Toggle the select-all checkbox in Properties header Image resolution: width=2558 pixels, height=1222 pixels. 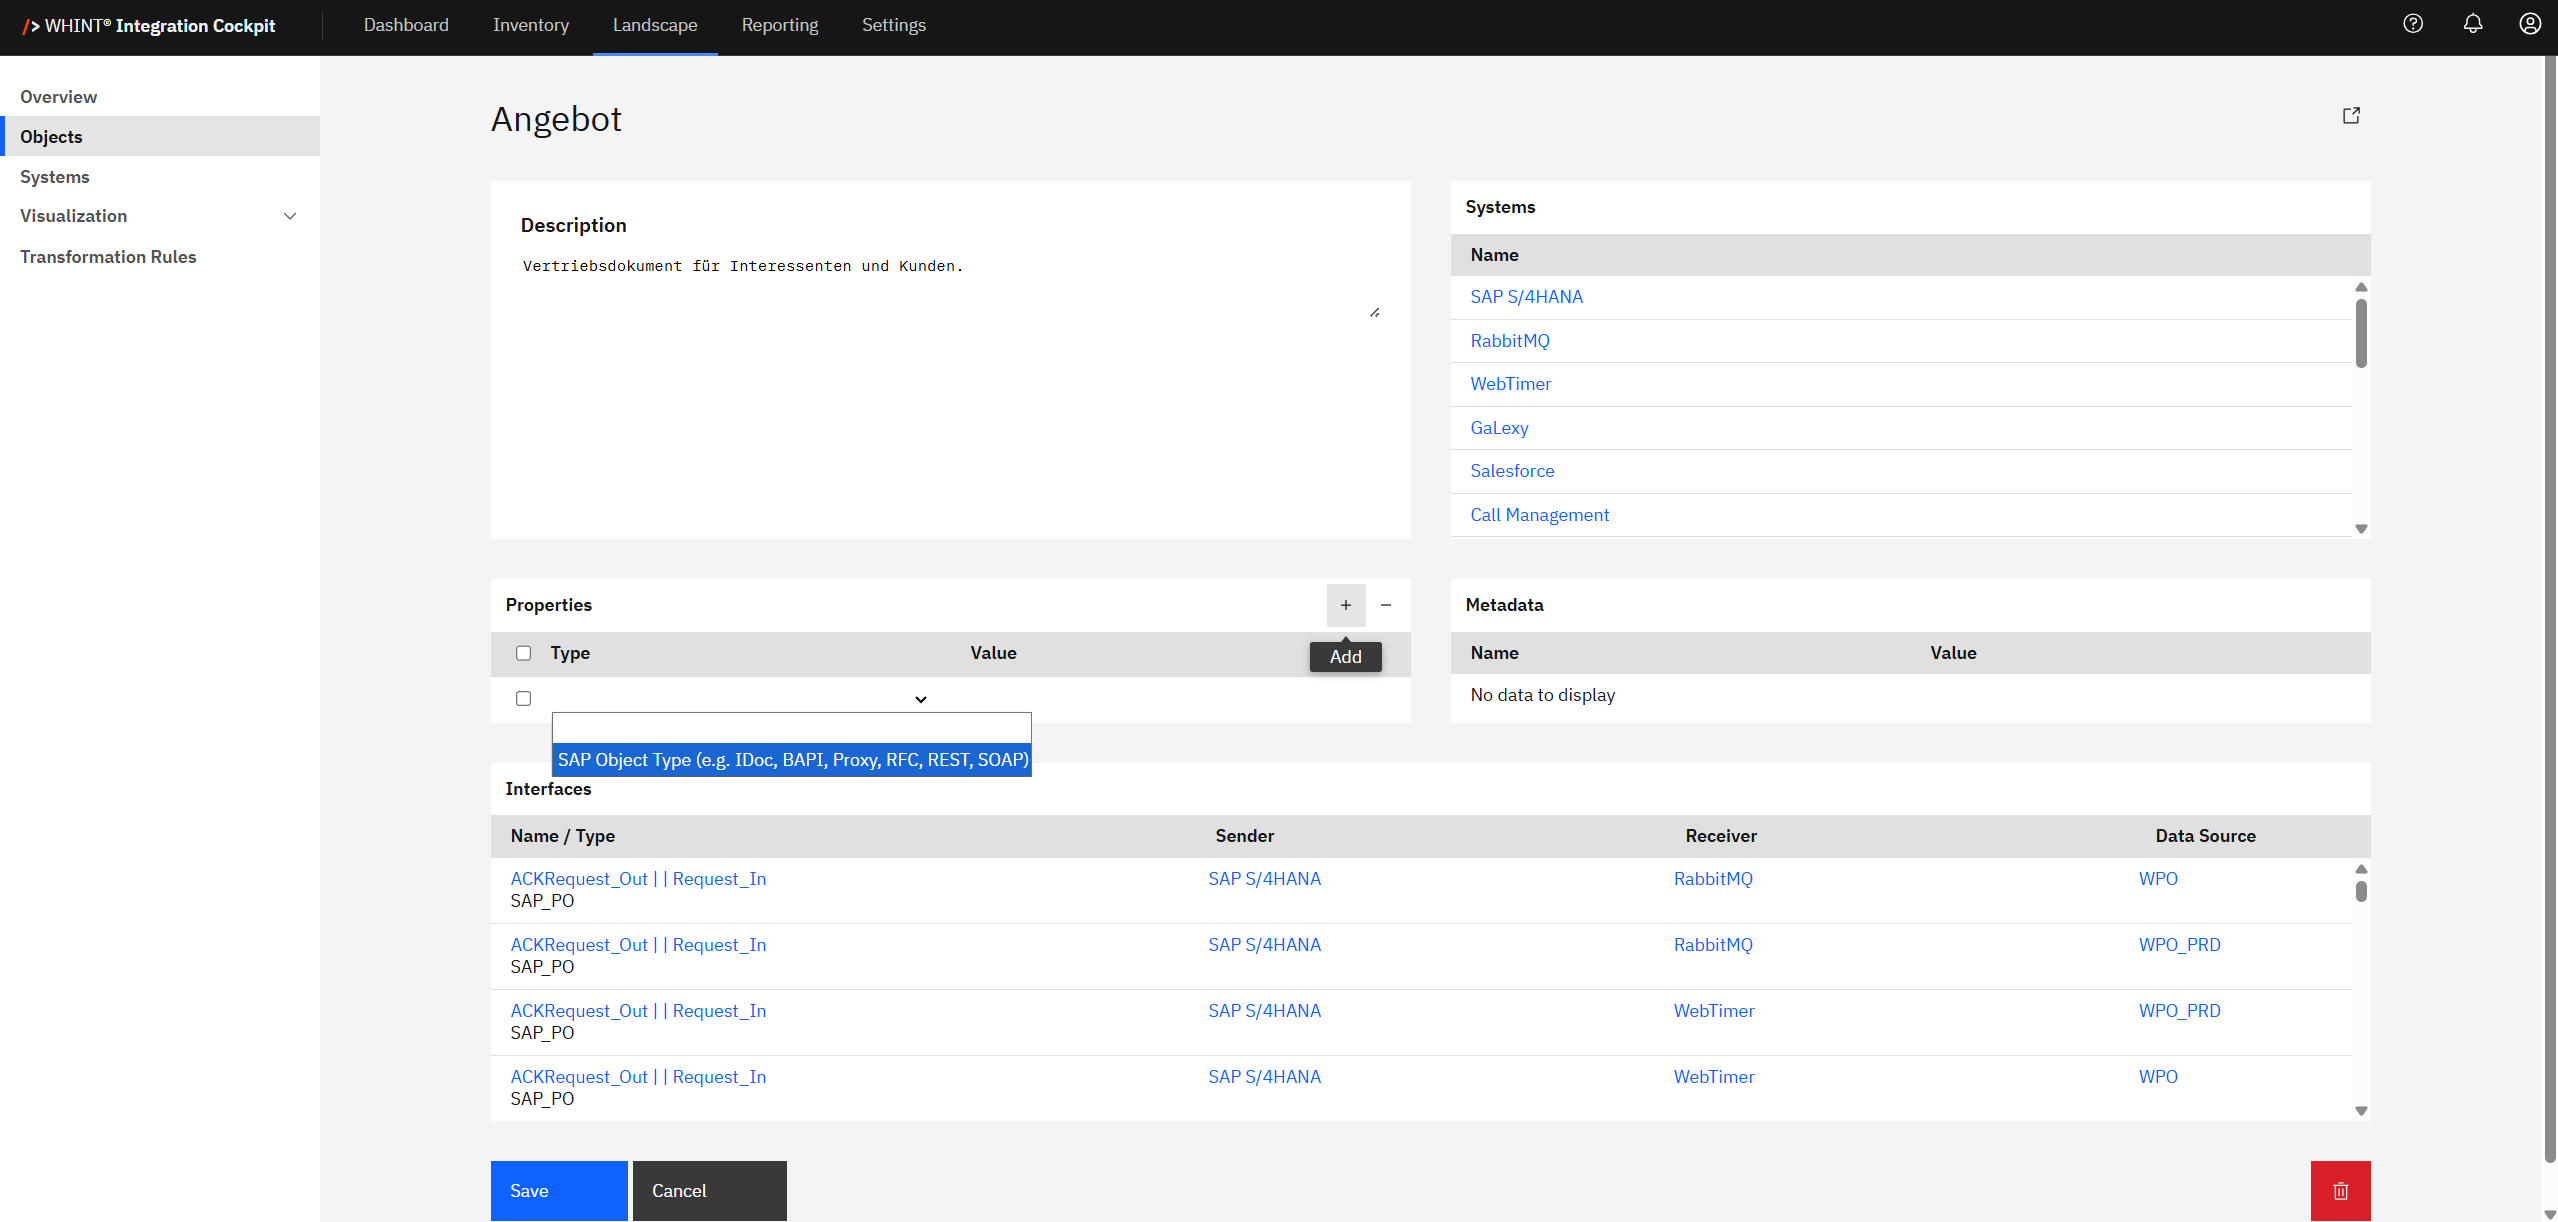523,653
